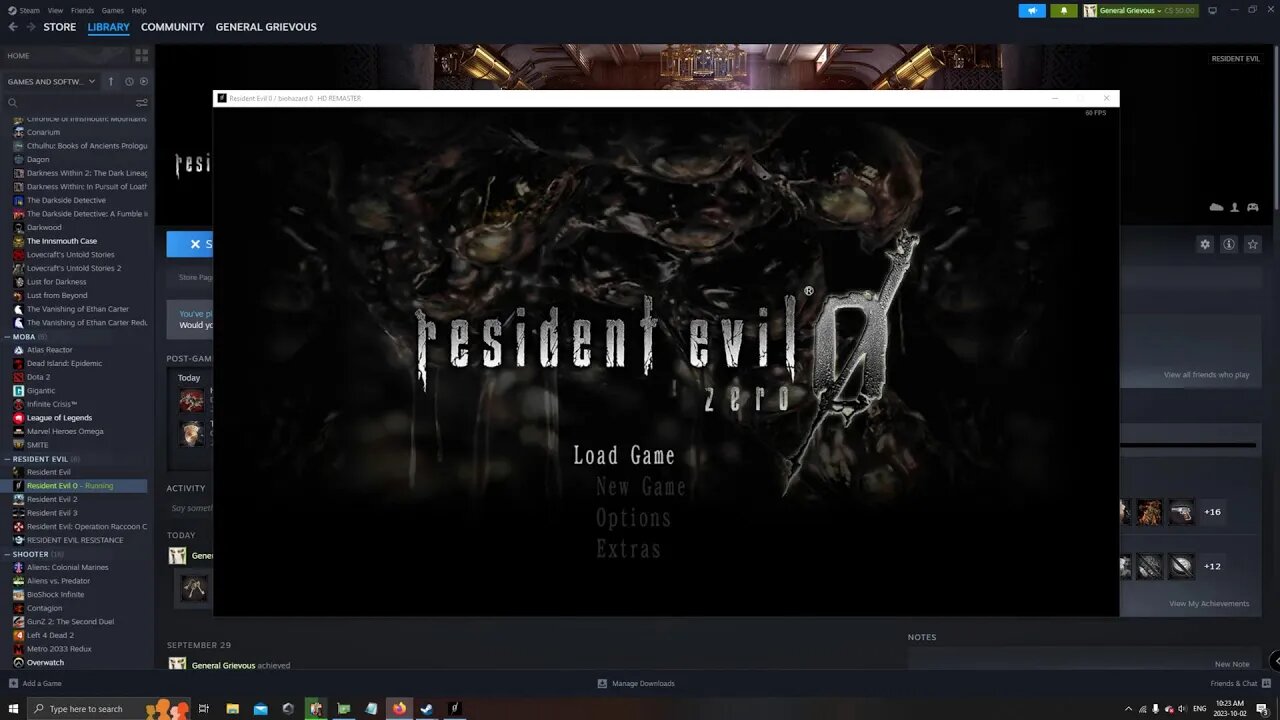This screenshot has height=720, width=1280.
Task: Switch to the Store tab
Action: 59,27
